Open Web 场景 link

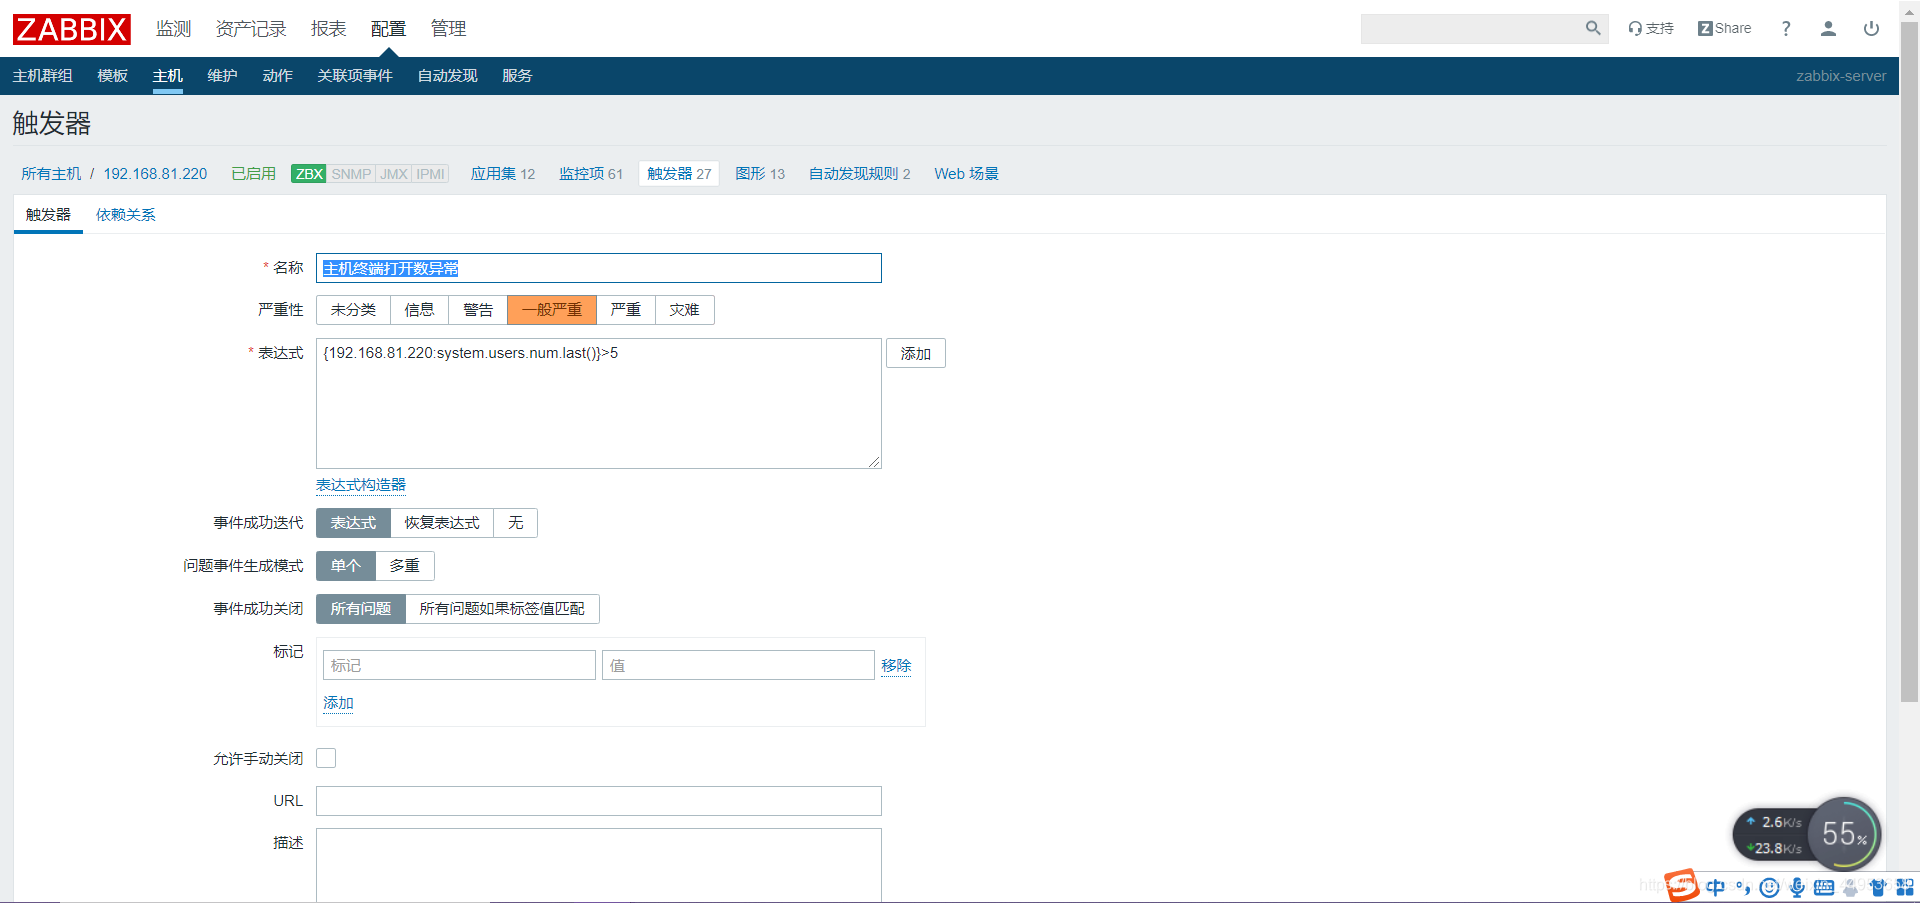(x=966, y=174)
